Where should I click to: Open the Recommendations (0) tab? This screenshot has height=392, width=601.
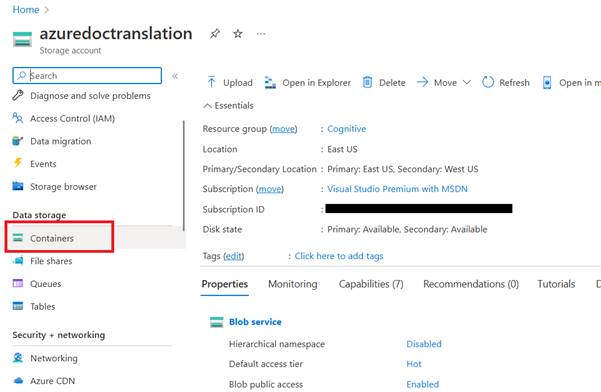click(471, 284)
